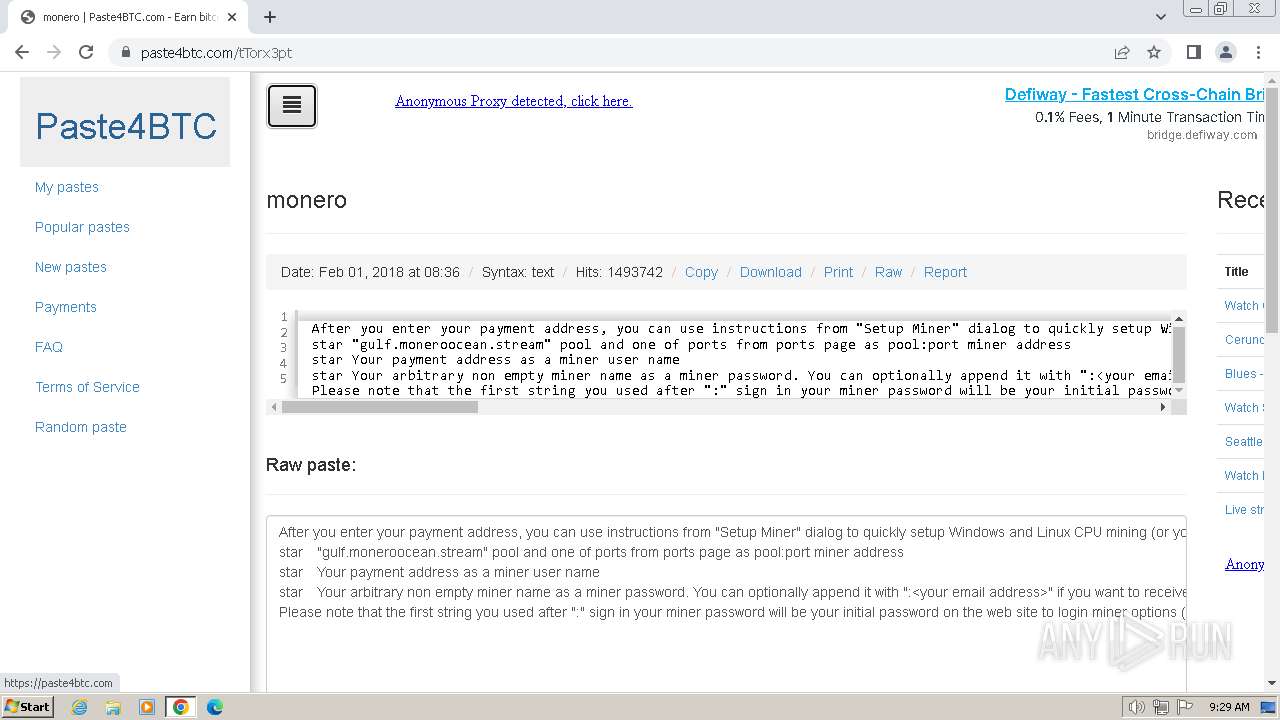Click the hamburger menu toggle button
1280x720 pixels.
click(x=292, y=106)
